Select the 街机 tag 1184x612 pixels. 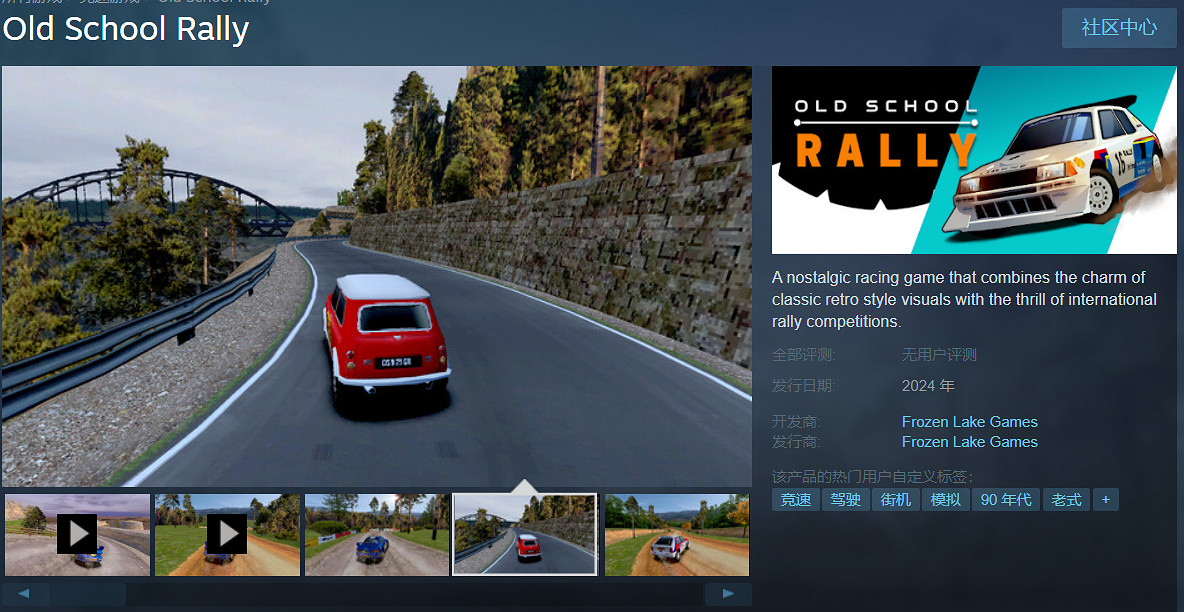(896, 499)
